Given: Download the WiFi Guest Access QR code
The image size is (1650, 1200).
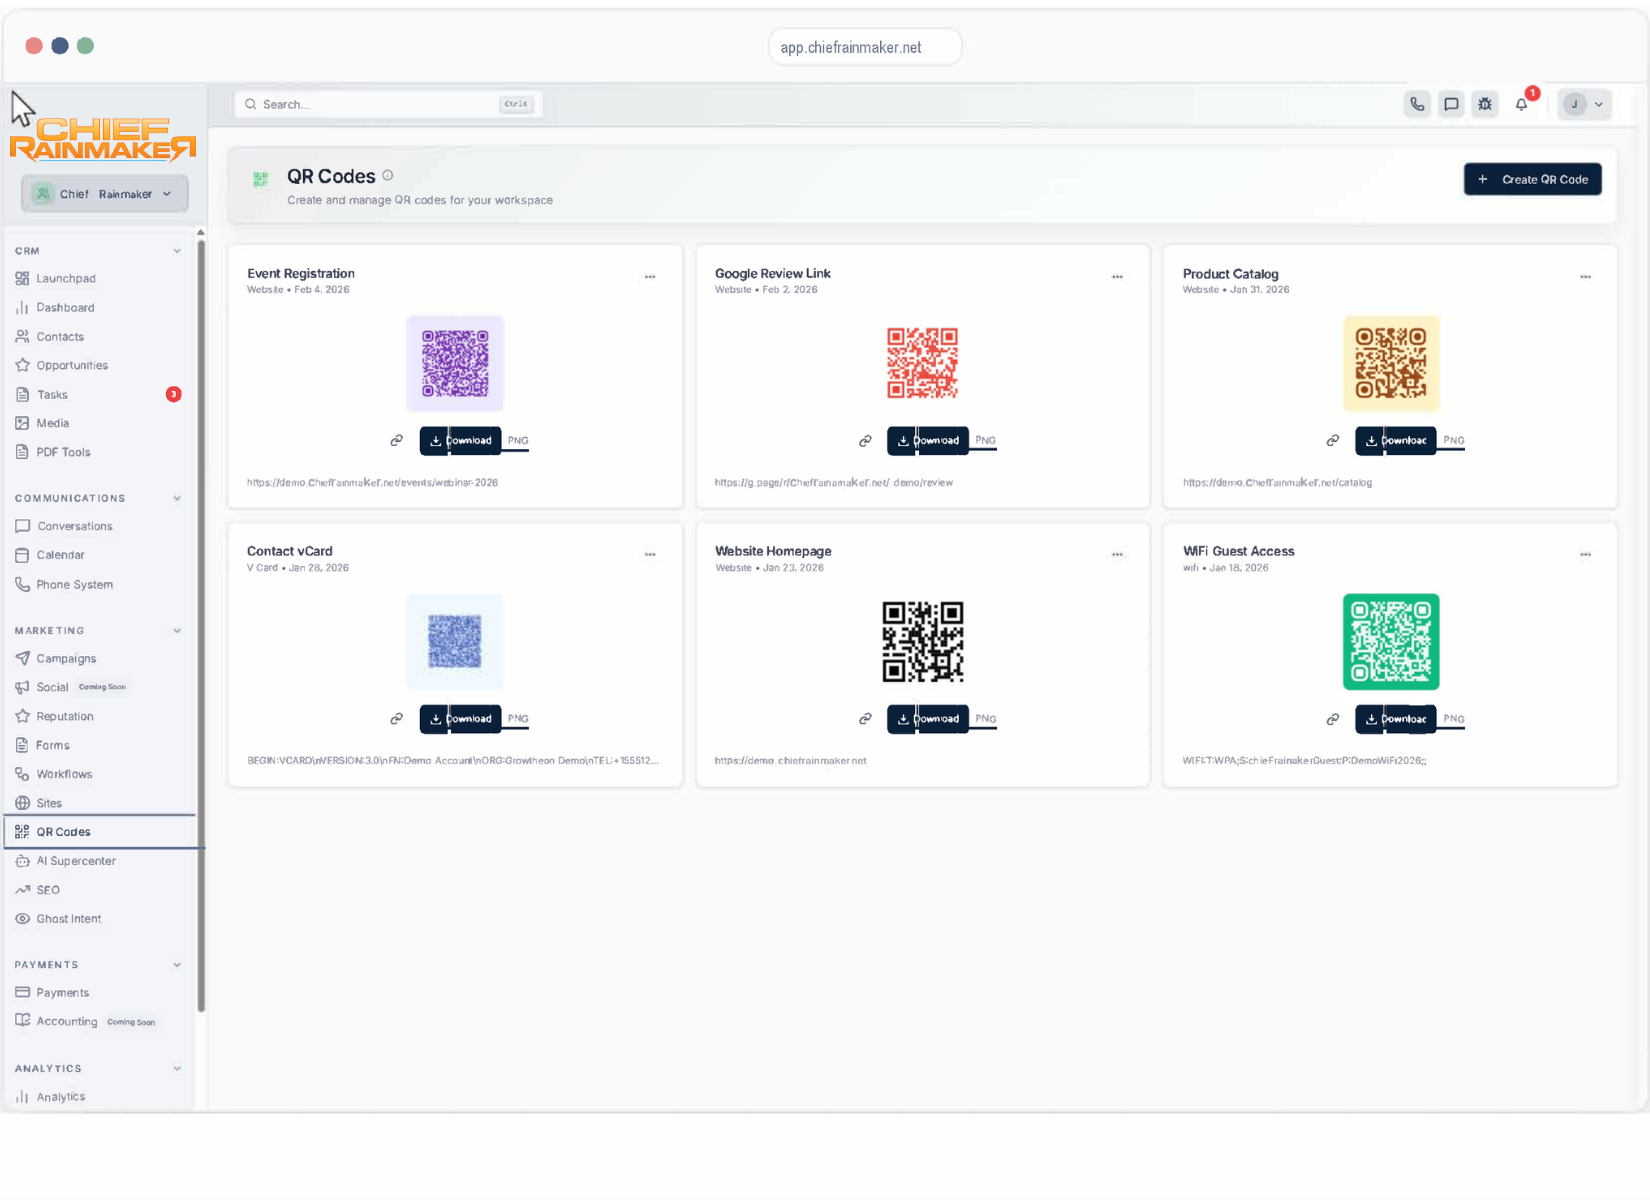Looking at the screenshot, I should coord(1396,719).
